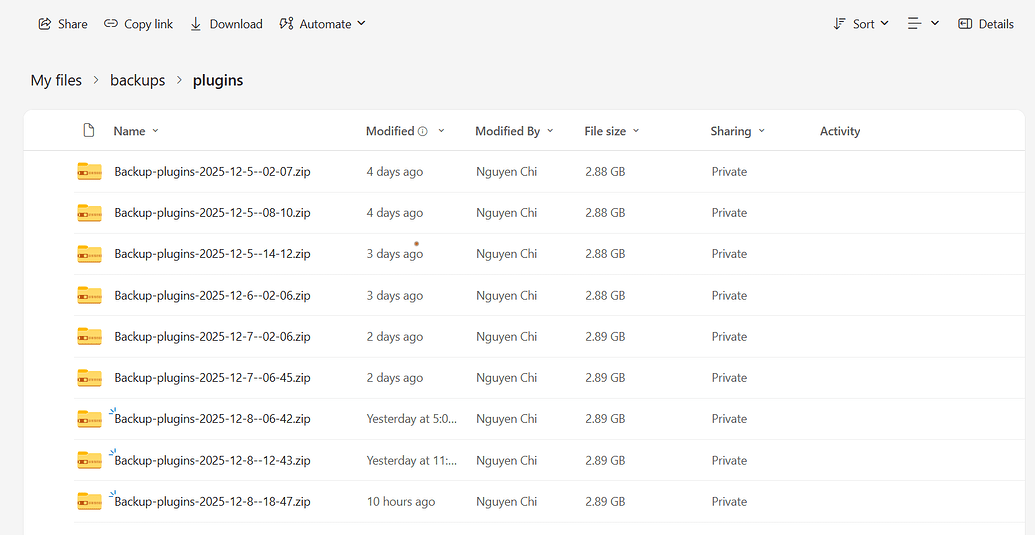This screenshot has width=1035, height=535.
Task: Open the view layout options dropdown
Action: point(923,24)
